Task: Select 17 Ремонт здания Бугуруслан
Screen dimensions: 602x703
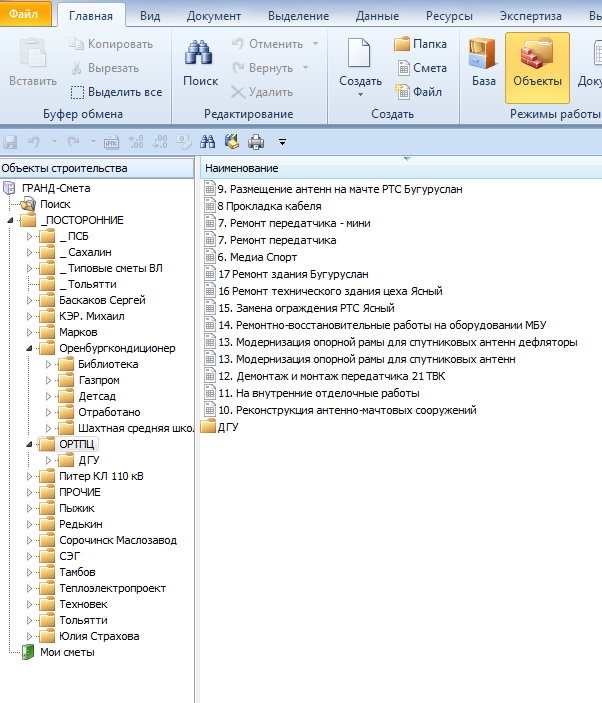Action: pyautogui.click(x=293, y=274)
